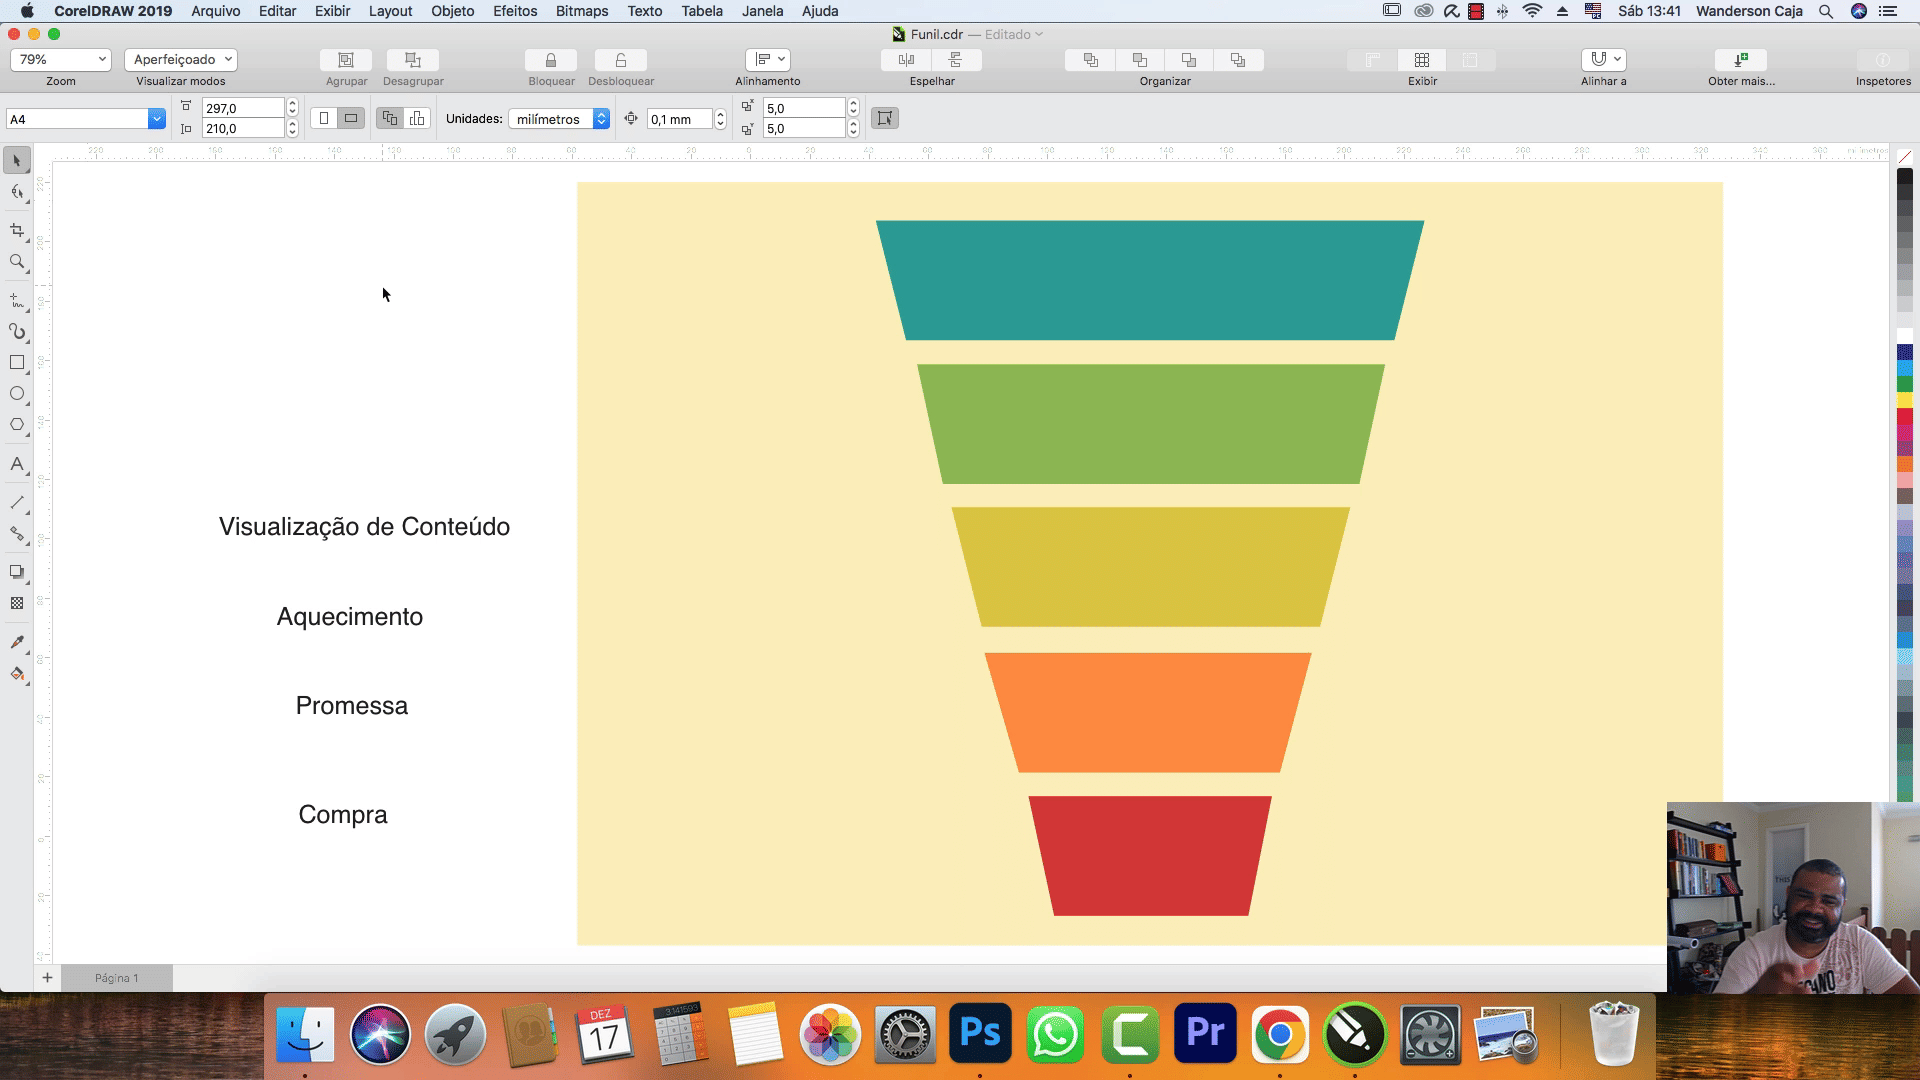This screenshot has width=1920, height=1080.
Task: Pick the yellow swatch in color palette
Action: tap(1905, 400)
